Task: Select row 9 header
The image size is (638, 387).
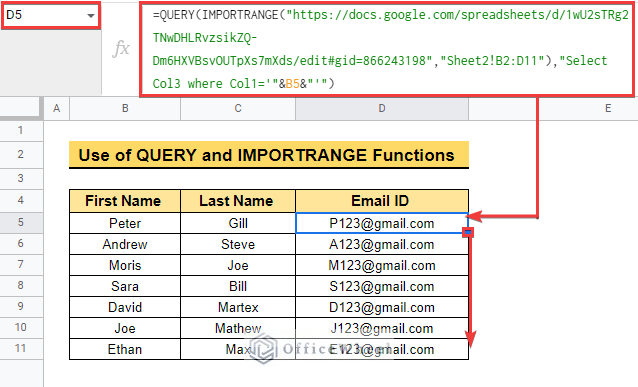Action: point(21,306)
